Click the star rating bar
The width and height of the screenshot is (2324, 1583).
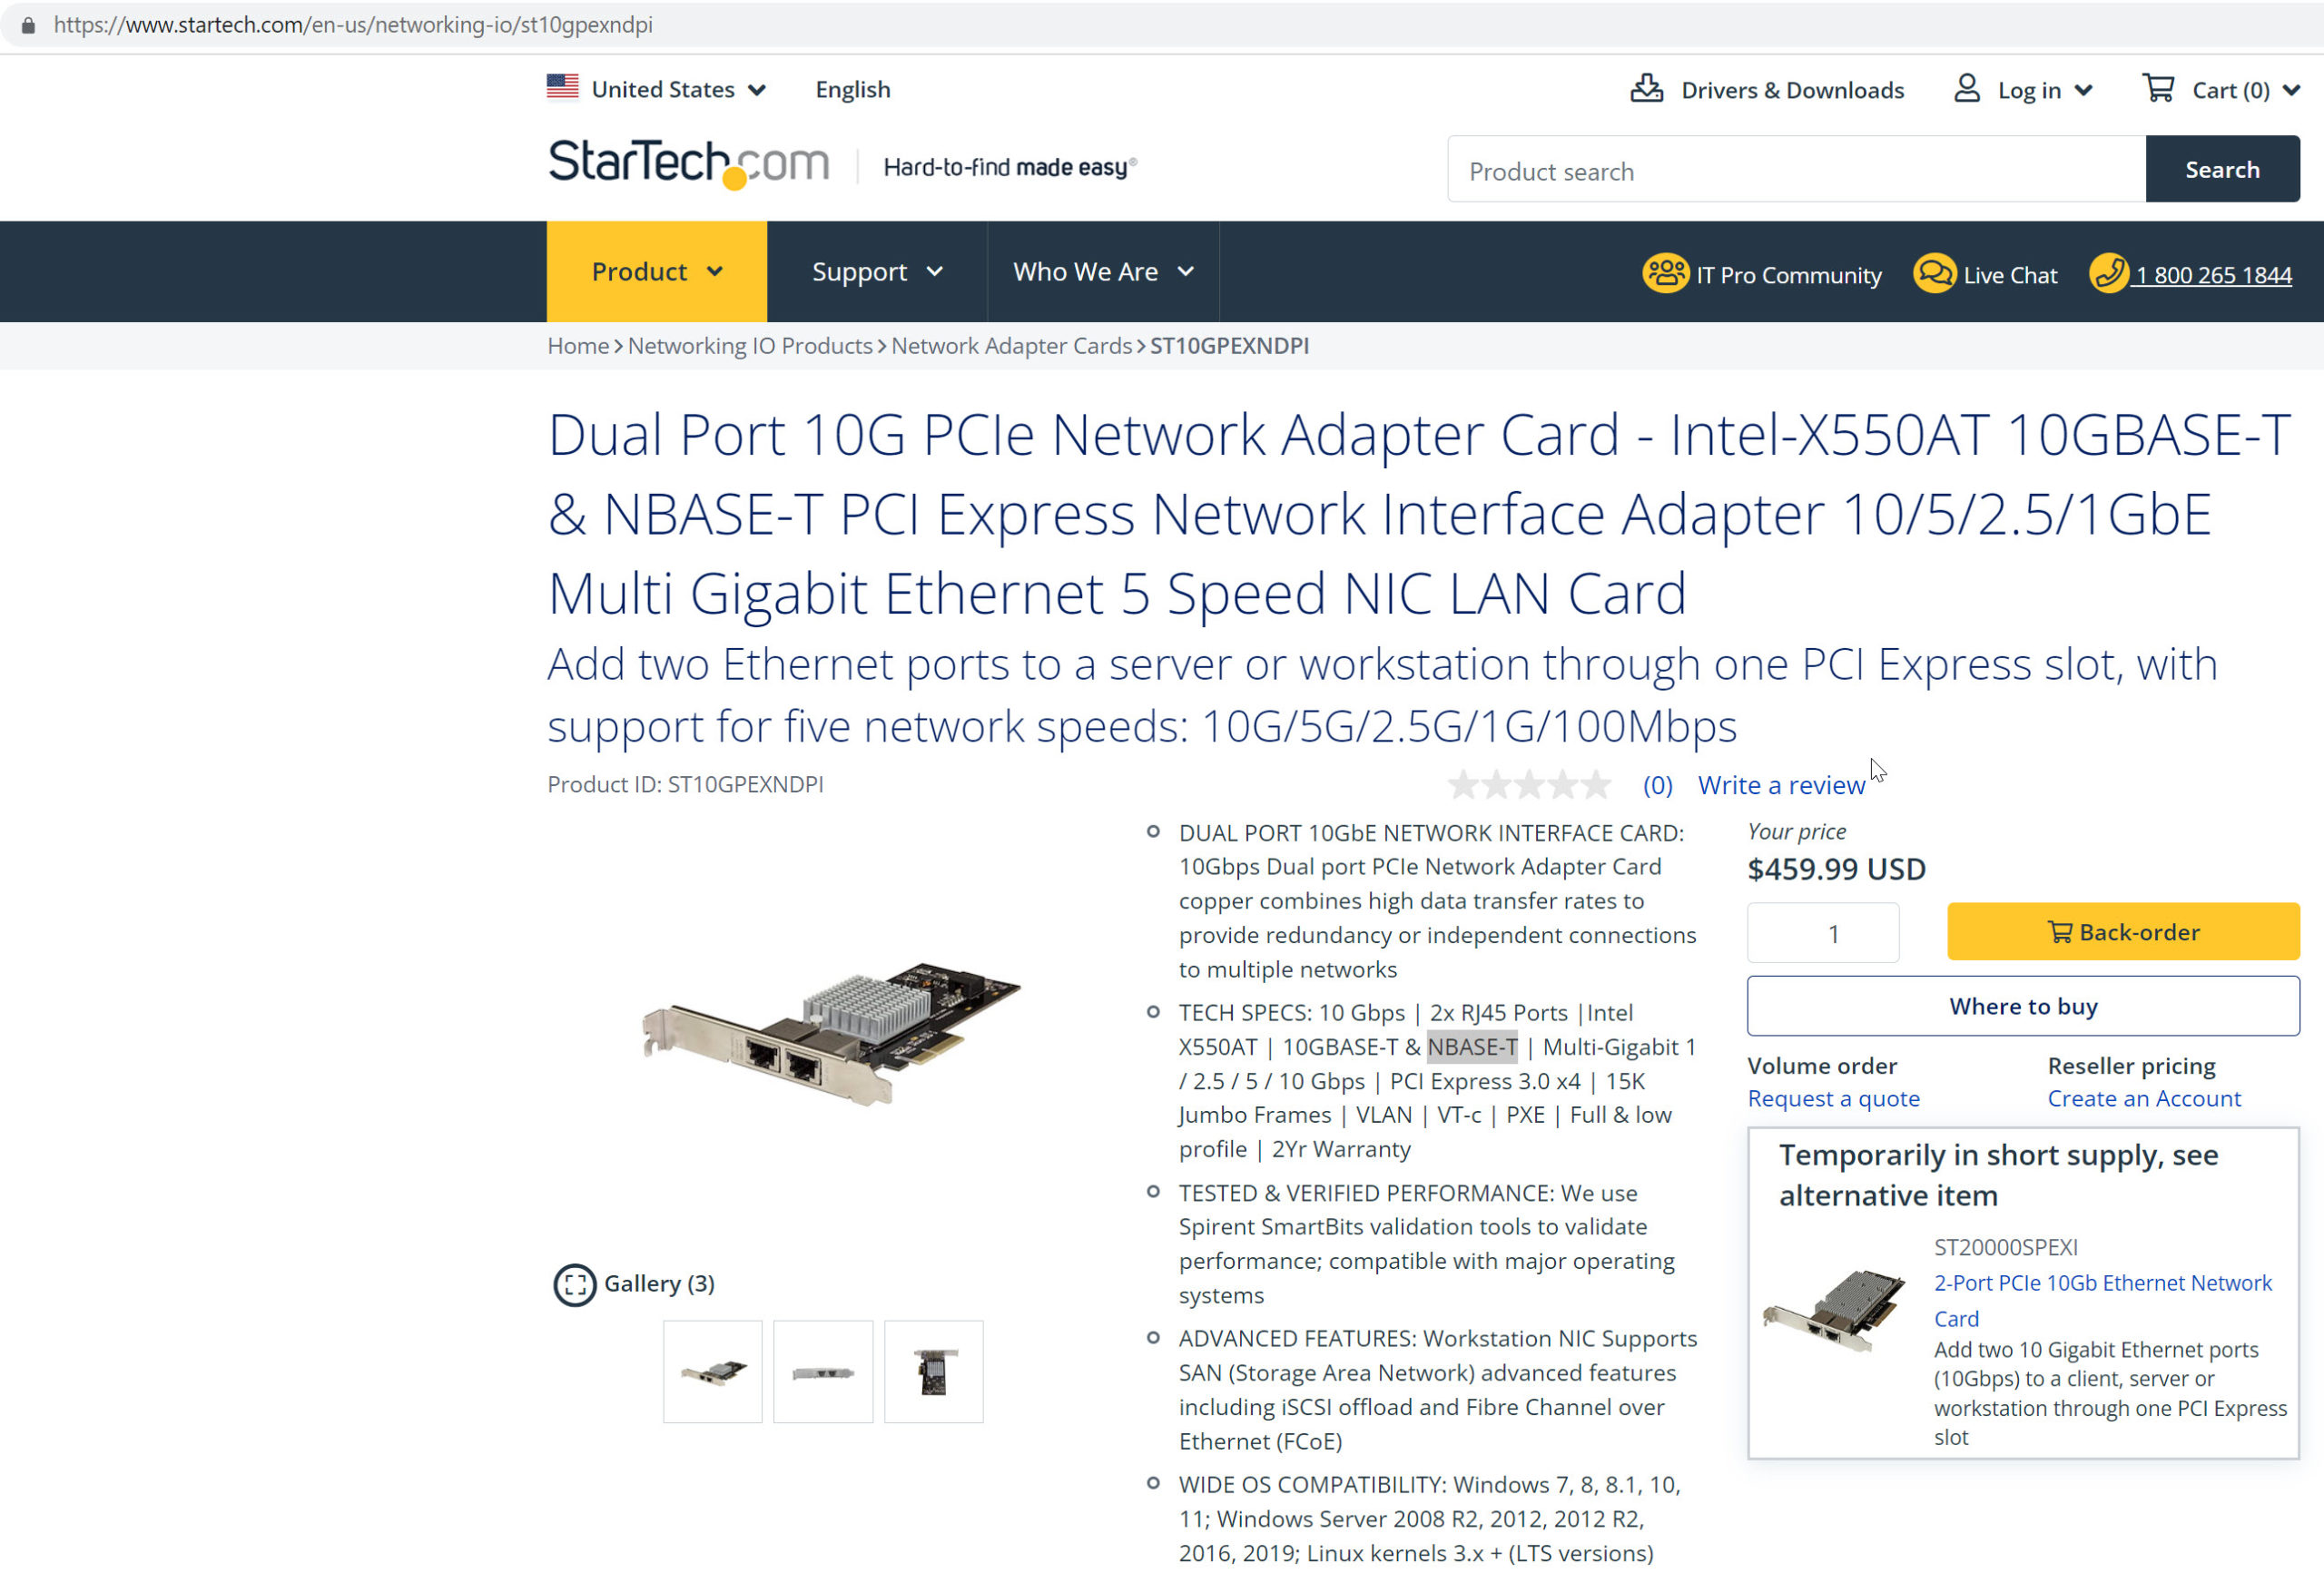click(1529, 785)
